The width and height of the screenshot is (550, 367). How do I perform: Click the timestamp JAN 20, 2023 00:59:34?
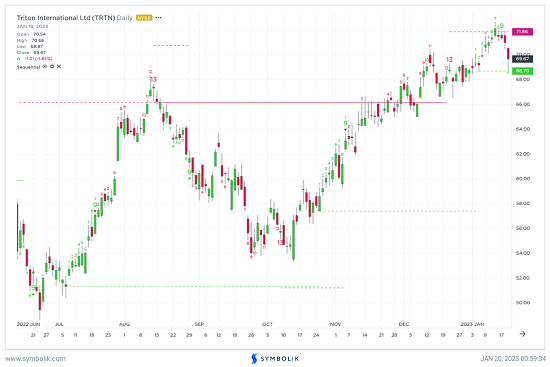(513, 359)
